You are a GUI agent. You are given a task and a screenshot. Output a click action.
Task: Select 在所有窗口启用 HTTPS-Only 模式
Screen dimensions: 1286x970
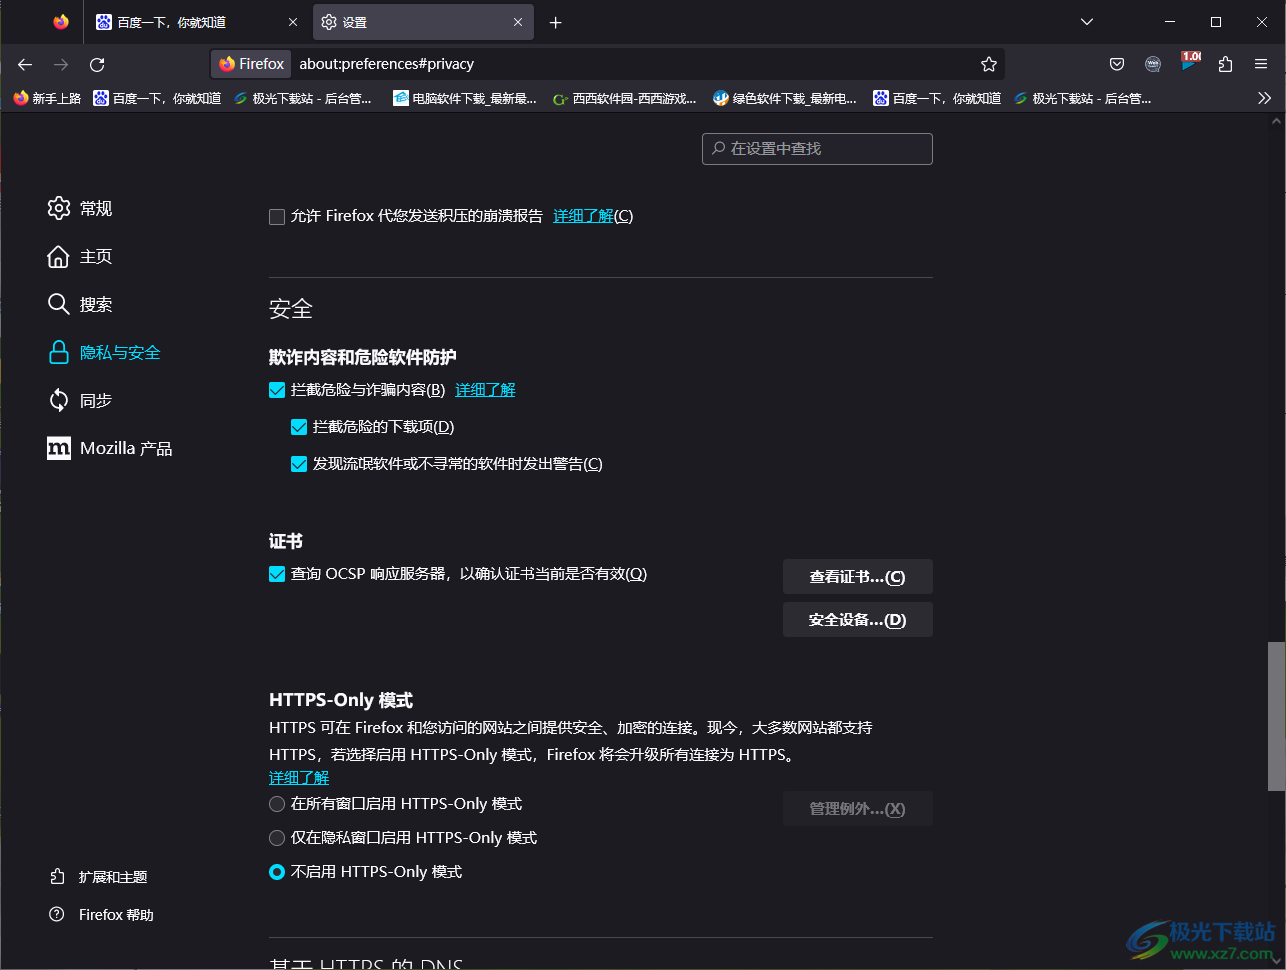click(277, 804)
